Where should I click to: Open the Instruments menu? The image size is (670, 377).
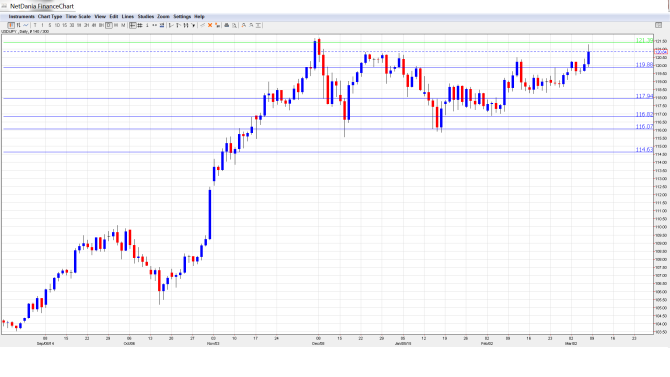pyautogui.click(x=21, y=17)
